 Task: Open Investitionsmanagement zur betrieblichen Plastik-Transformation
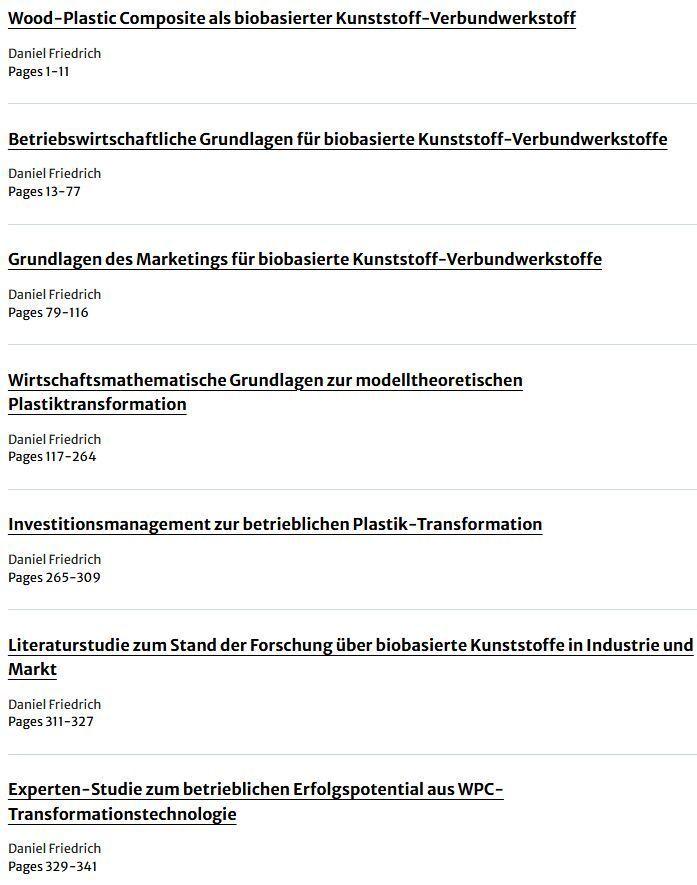[275, 524]
